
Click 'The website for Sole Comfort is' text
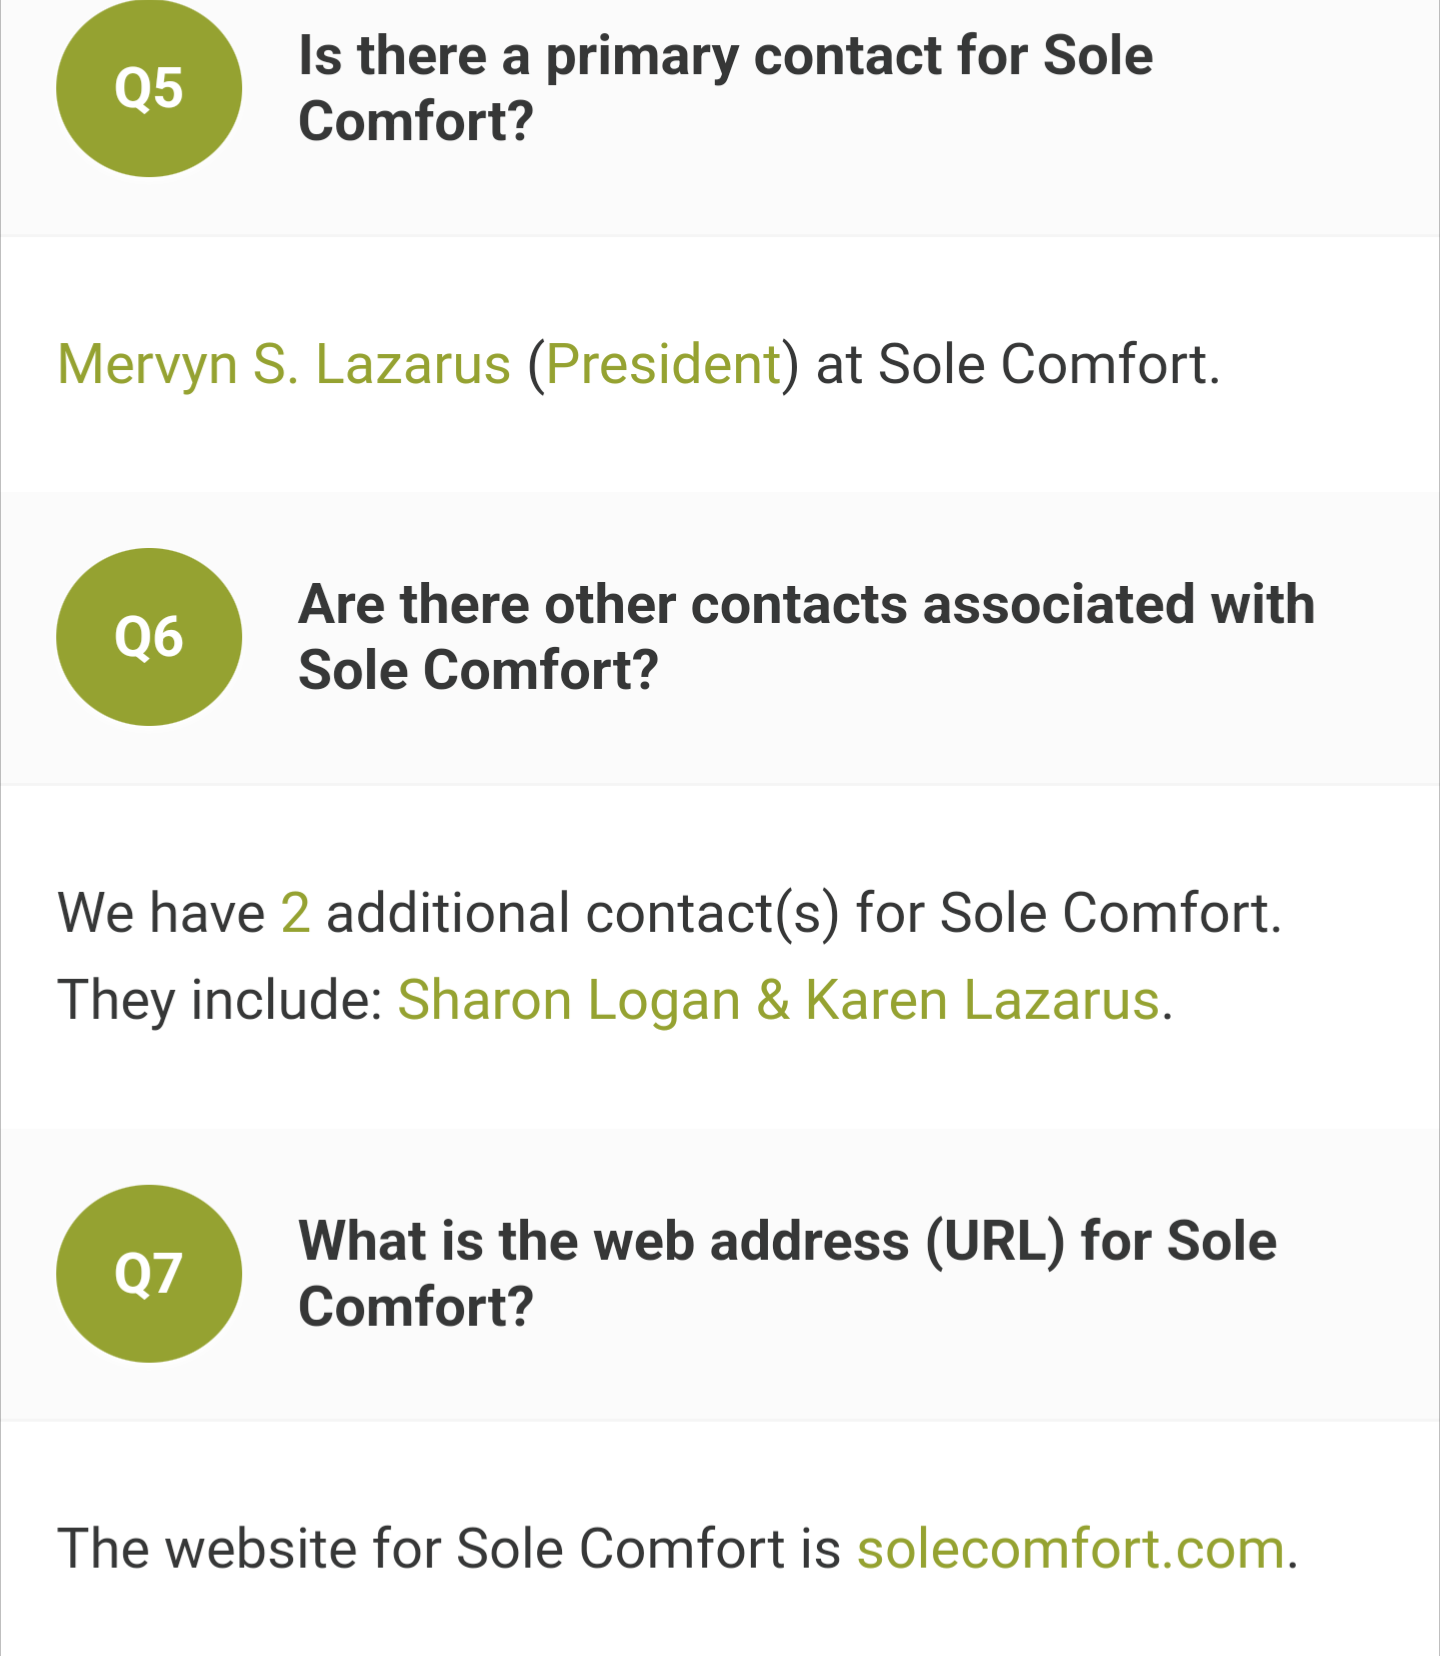(x=449, y=1549)
